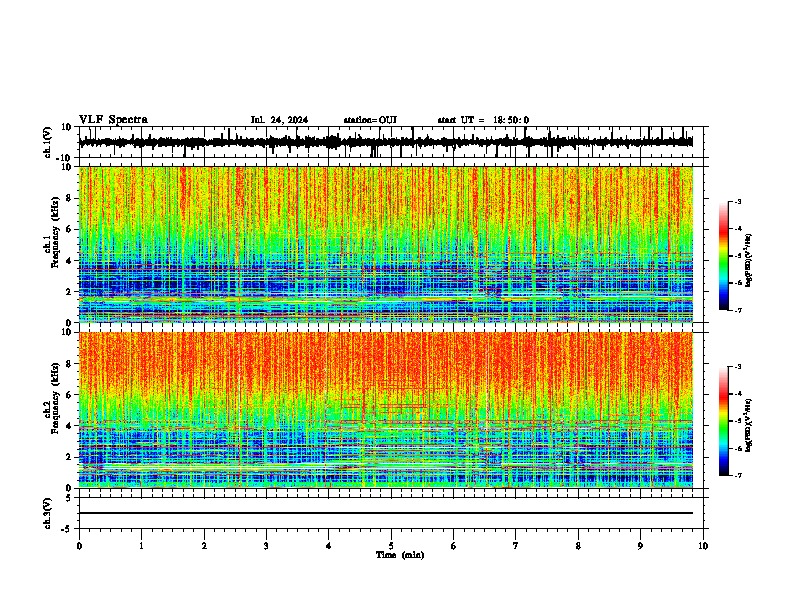Image resolution: width=792 pixels, height=612 pixels.
Task: Click the Time (min) axis title
Action: [x=400, y=555]
